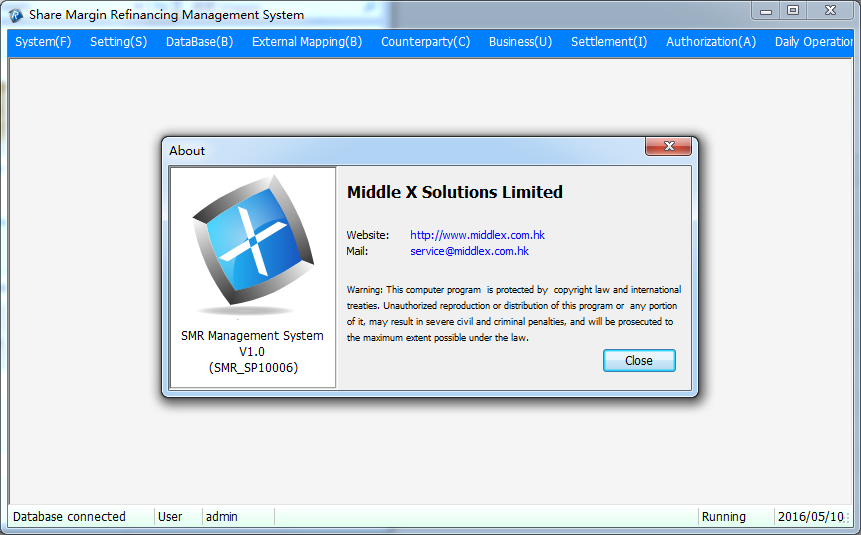The height and width of the screenshot is (535, 861).
Task: Click the V1.0 version text
Action: (x=252, y=352)
